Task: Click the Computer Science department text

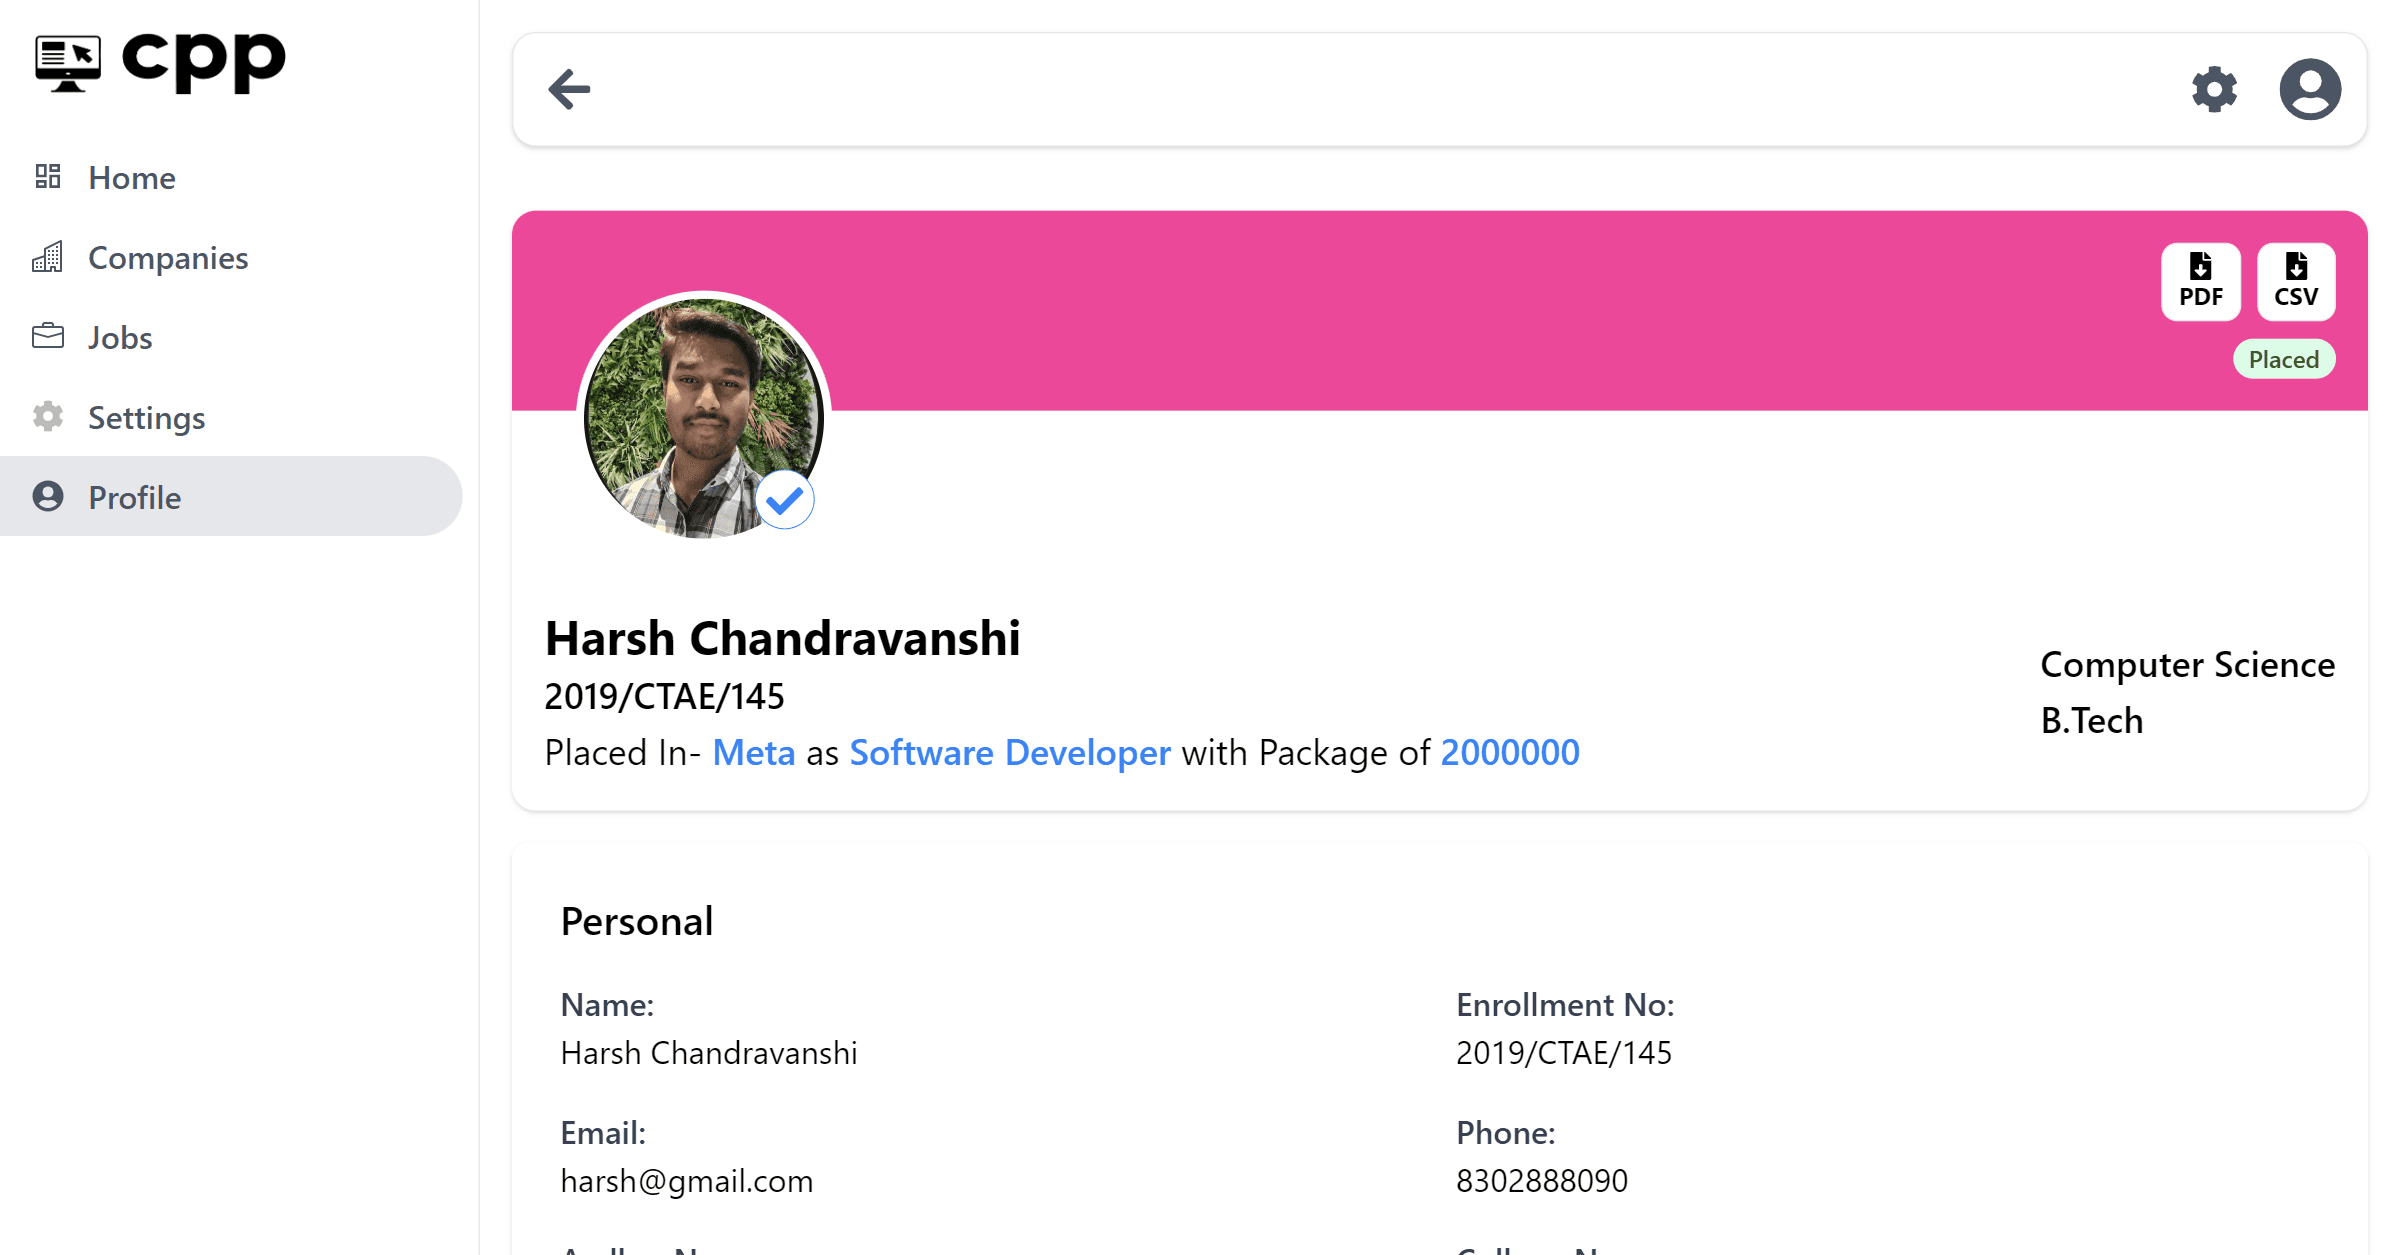Action: (x=2187, y=664)
